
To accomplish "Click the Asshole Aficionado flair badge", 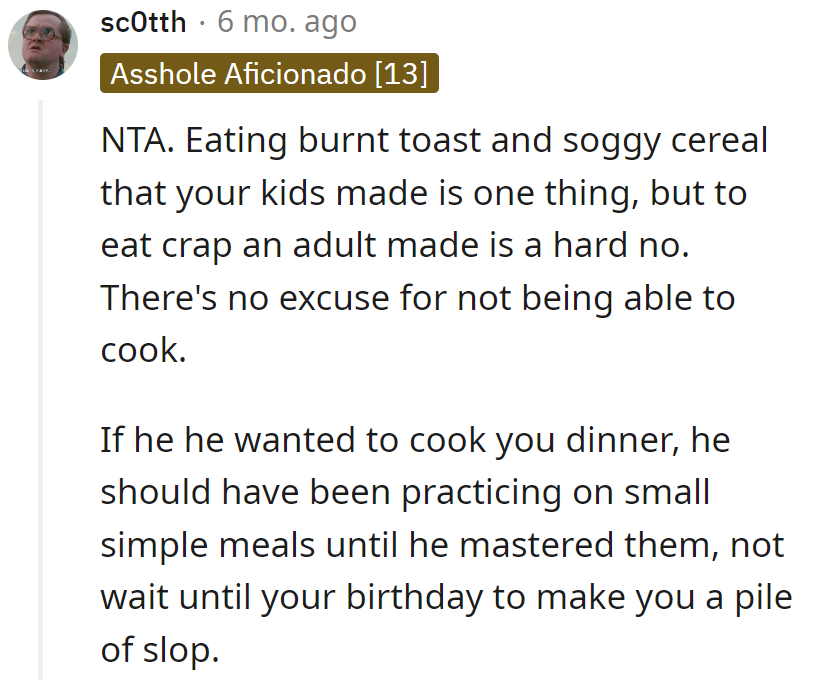I will 268,73.
